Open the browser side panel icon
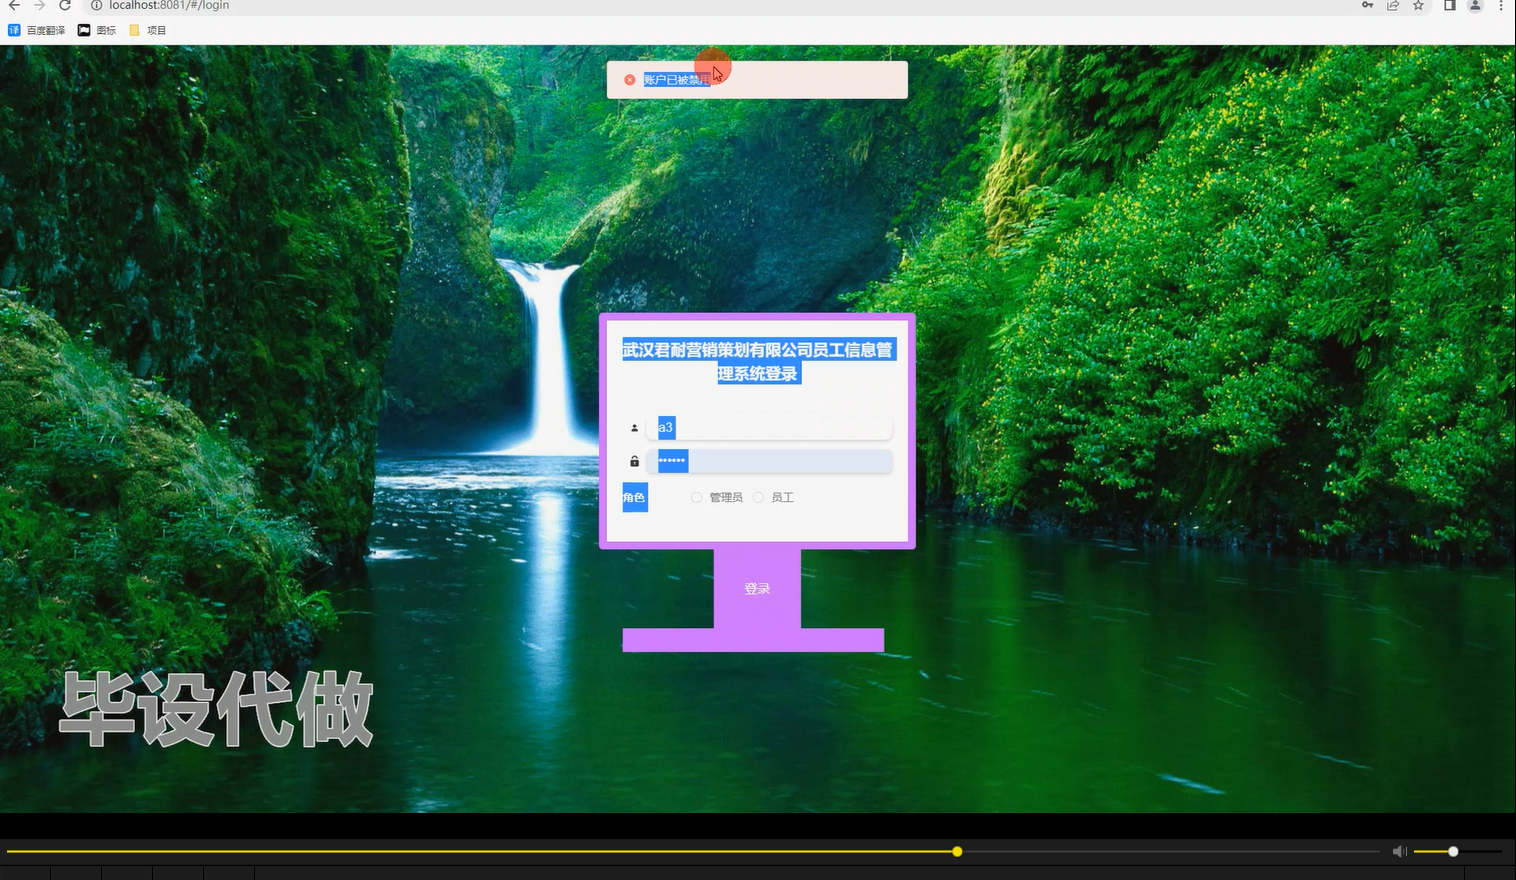Image resolution: width=1516 pixels, height=880 pixels. 1449,5
